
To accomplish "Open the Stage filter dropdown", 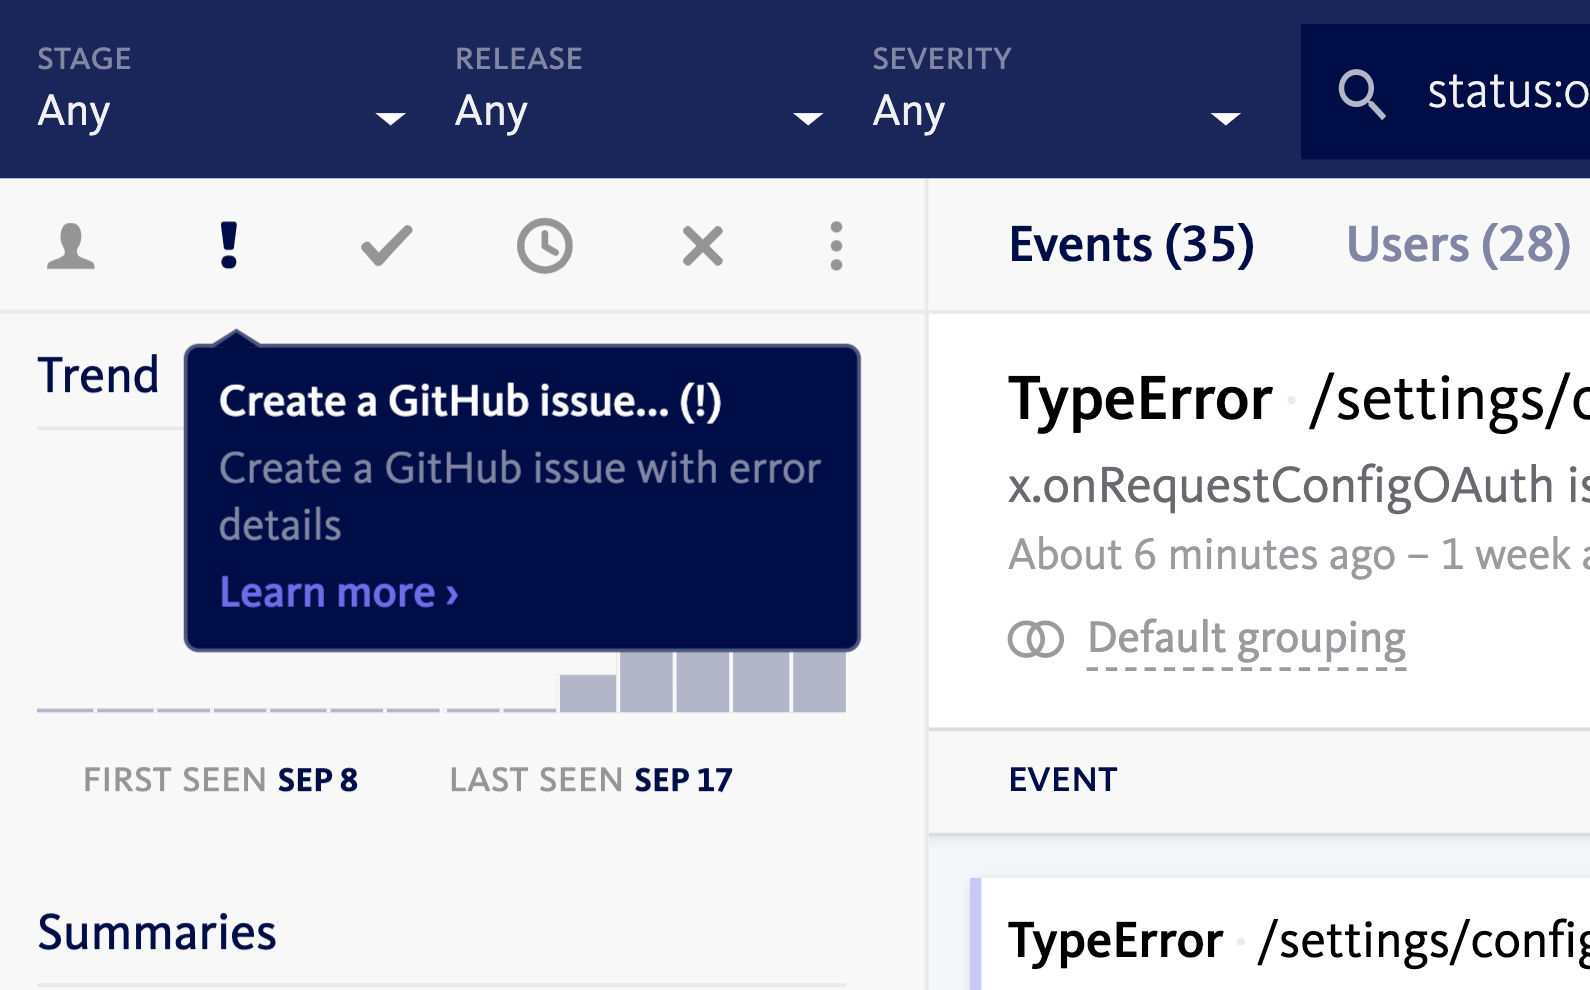I will (221, 90).
